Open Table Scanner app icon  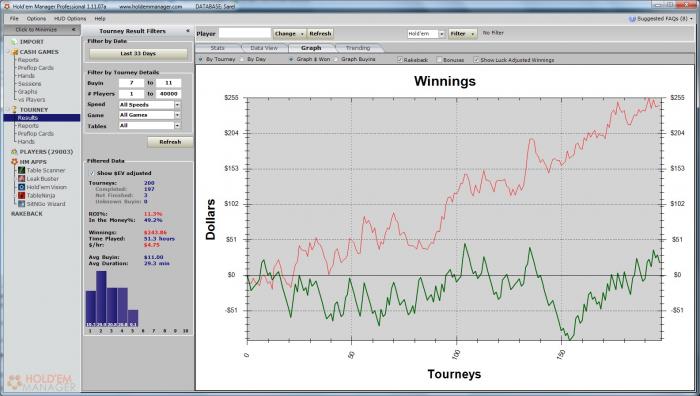coord(21,170)
